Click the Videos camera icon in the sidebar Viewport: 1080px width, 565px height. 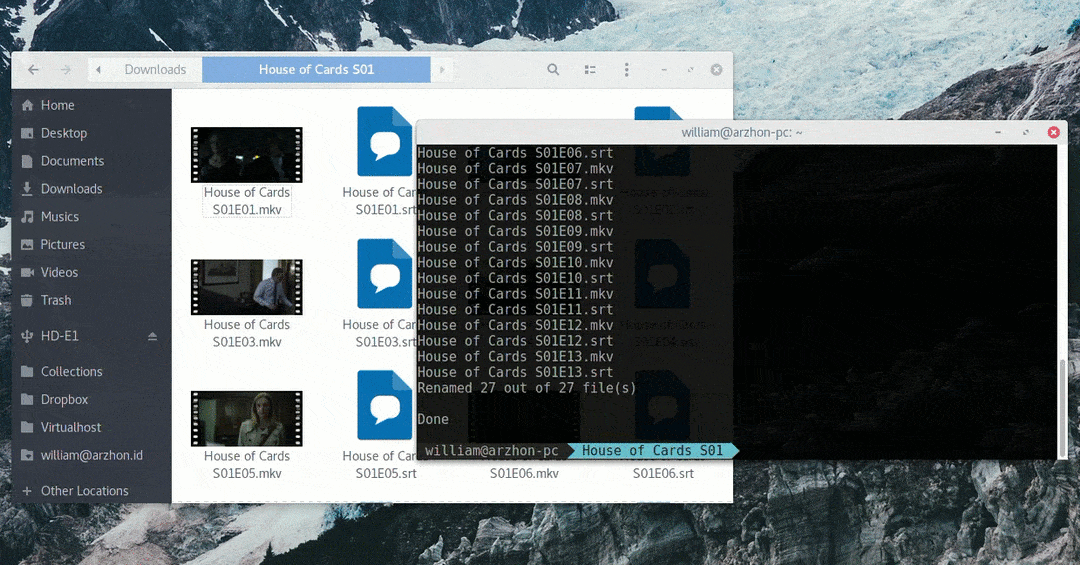(27, 272)
